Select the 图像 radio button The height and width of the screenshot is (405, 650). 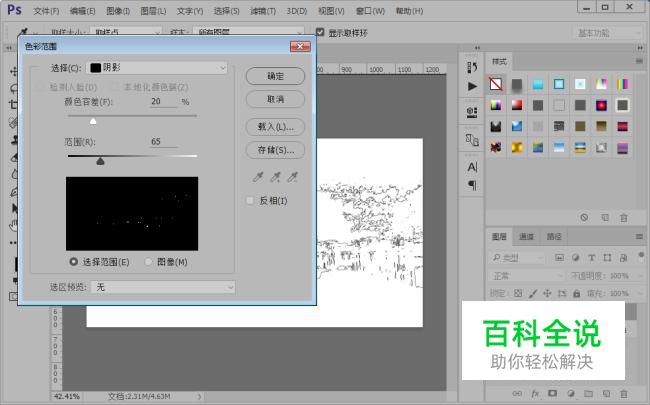(149, 262)
